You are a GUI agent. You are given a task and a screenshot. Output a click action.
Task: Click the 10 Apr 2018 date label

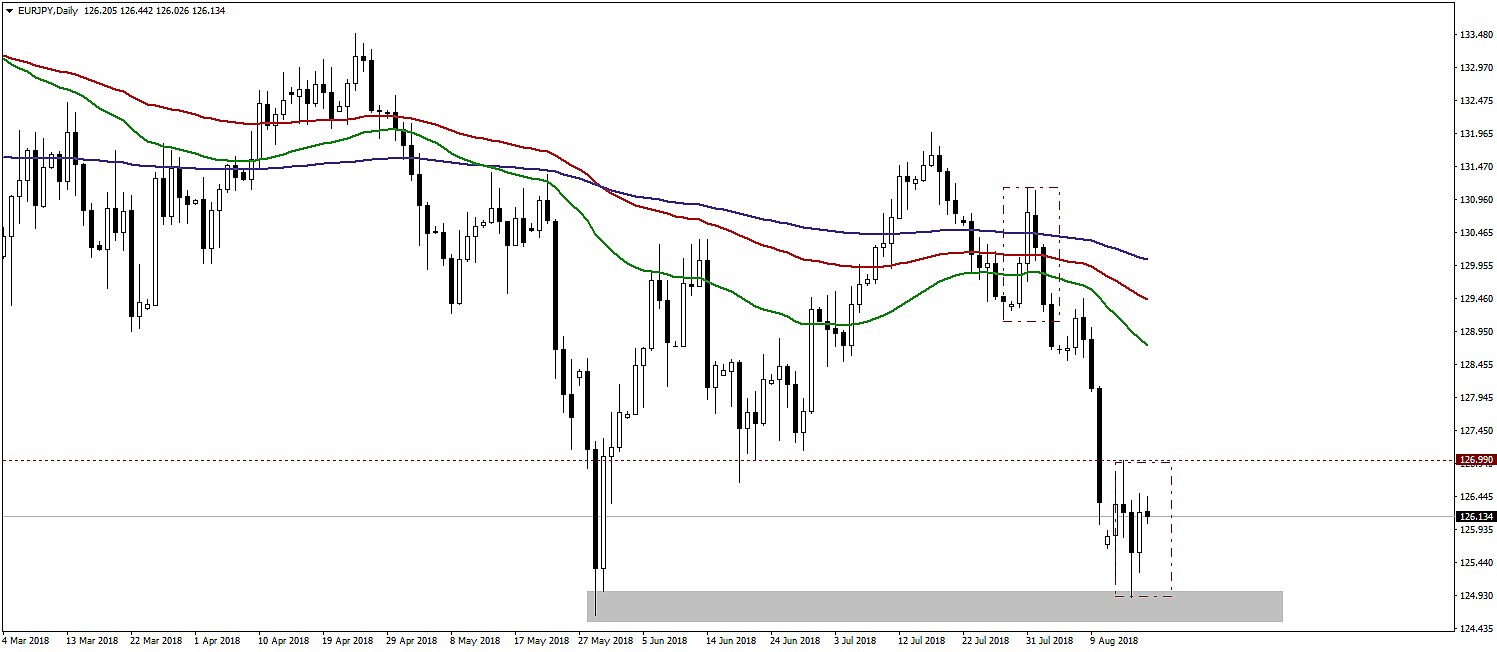[x=283, y=640]
